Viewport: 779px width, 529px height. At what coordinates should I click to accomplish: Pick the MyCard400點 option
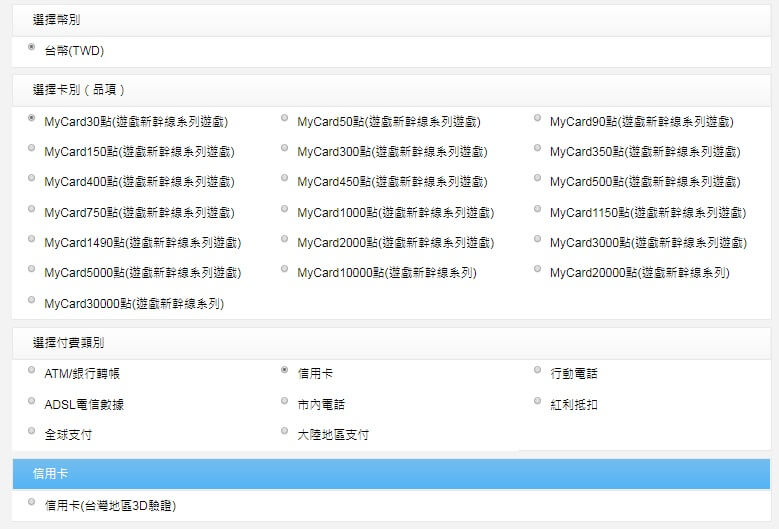point(31,178)
